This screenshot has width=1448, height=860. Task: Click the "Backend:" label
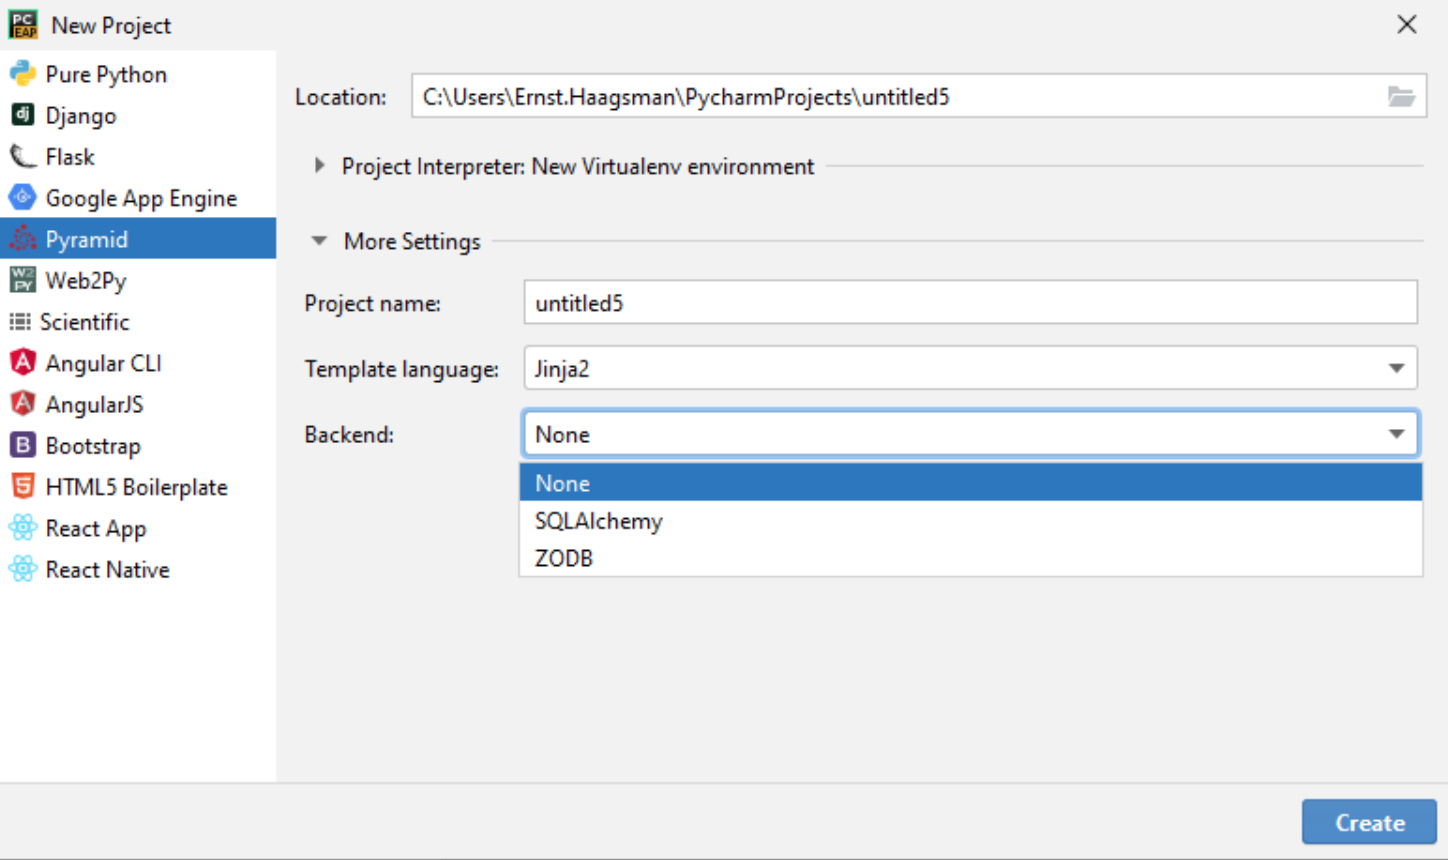coord(349,434)
